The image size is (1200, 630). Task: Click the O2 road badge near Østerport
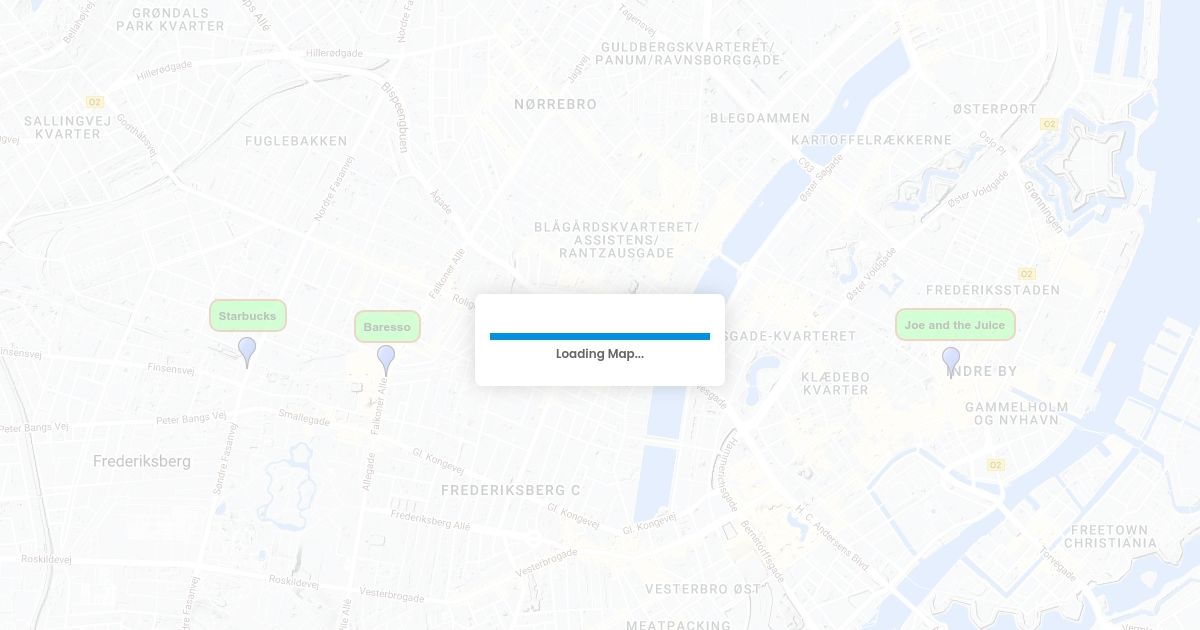coord(1049,124)
